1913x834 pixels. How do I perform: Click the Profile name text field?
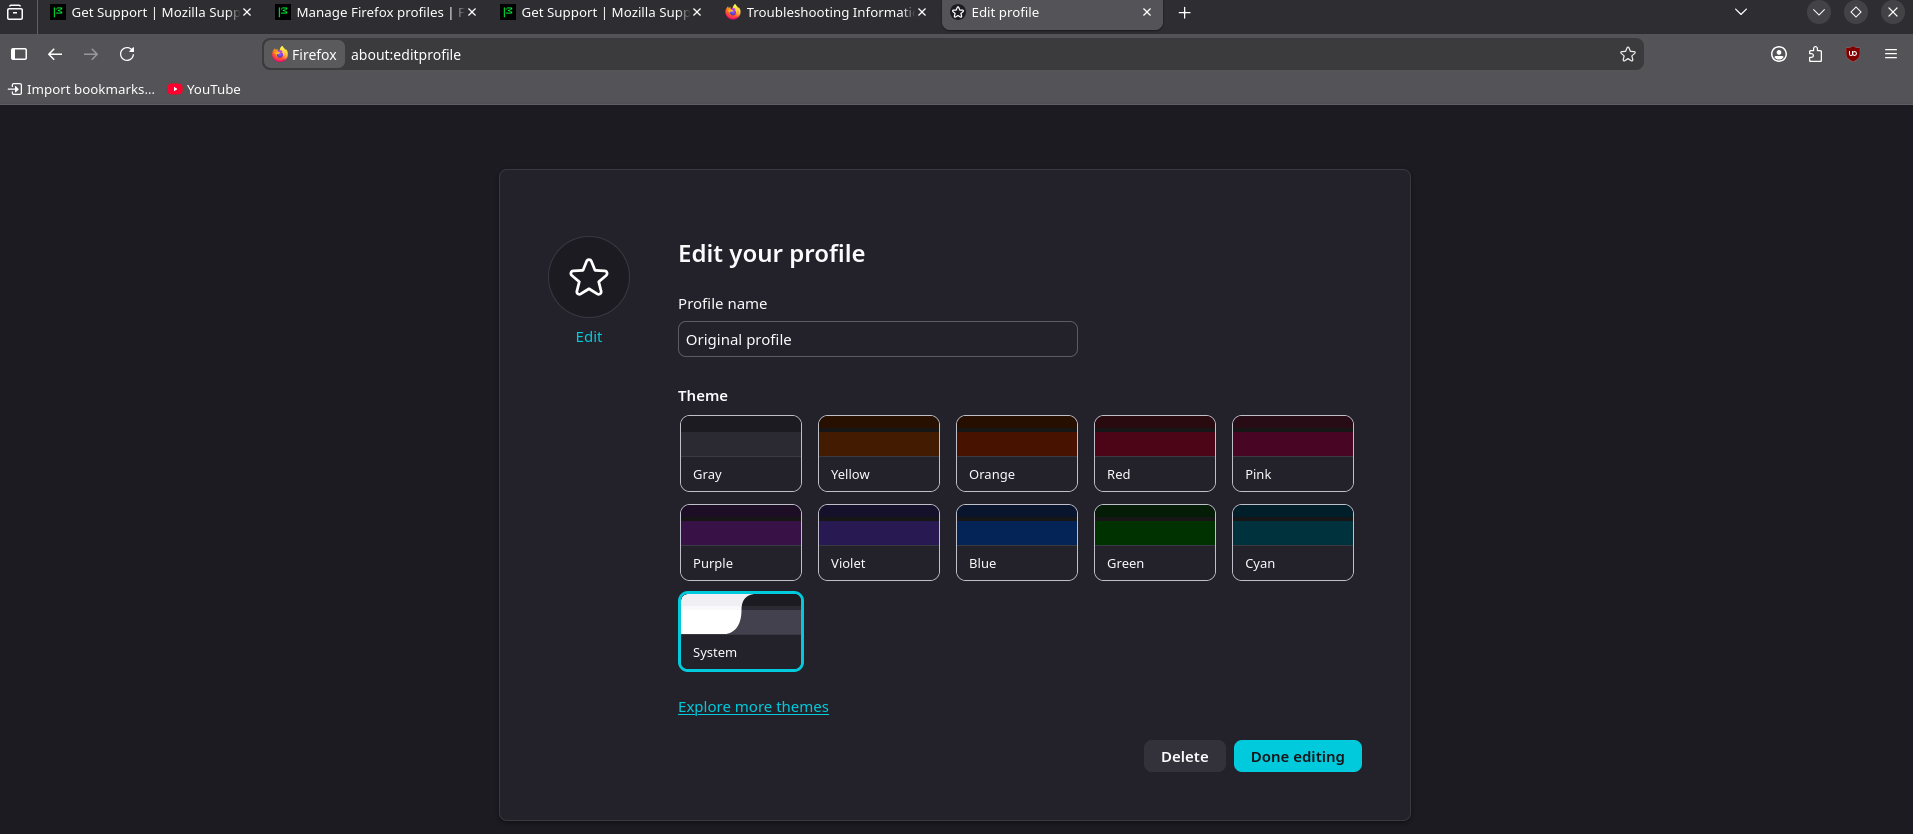877,339
